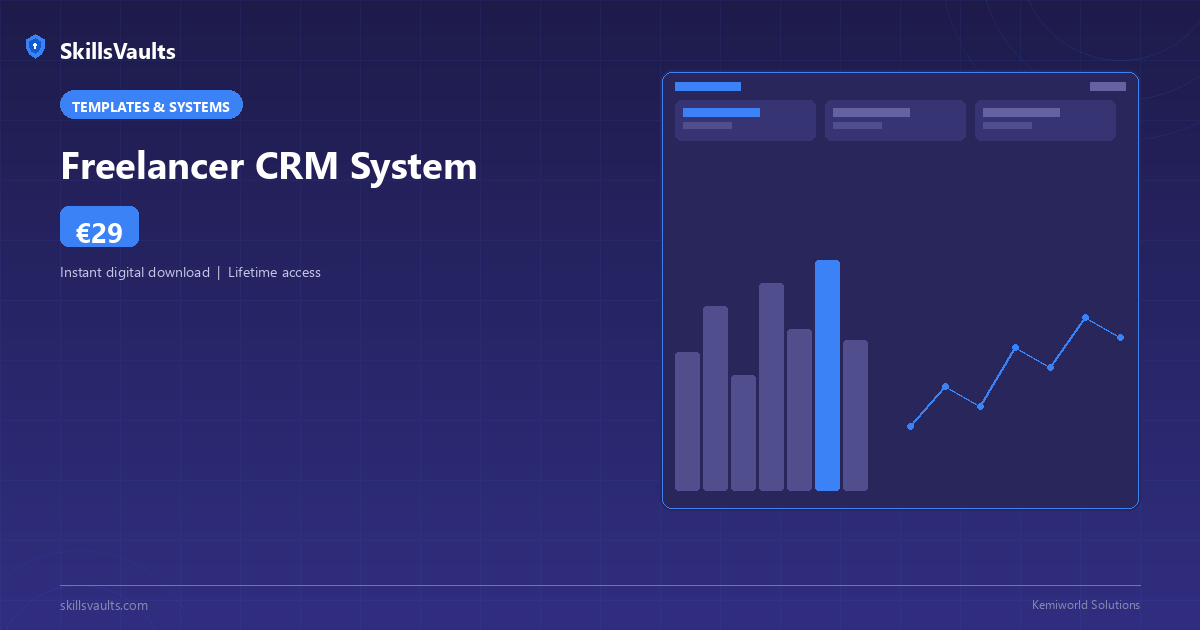Click the SkillsVaults shield logo icon
Viewport: 1200px width, 630px height.
35,47
